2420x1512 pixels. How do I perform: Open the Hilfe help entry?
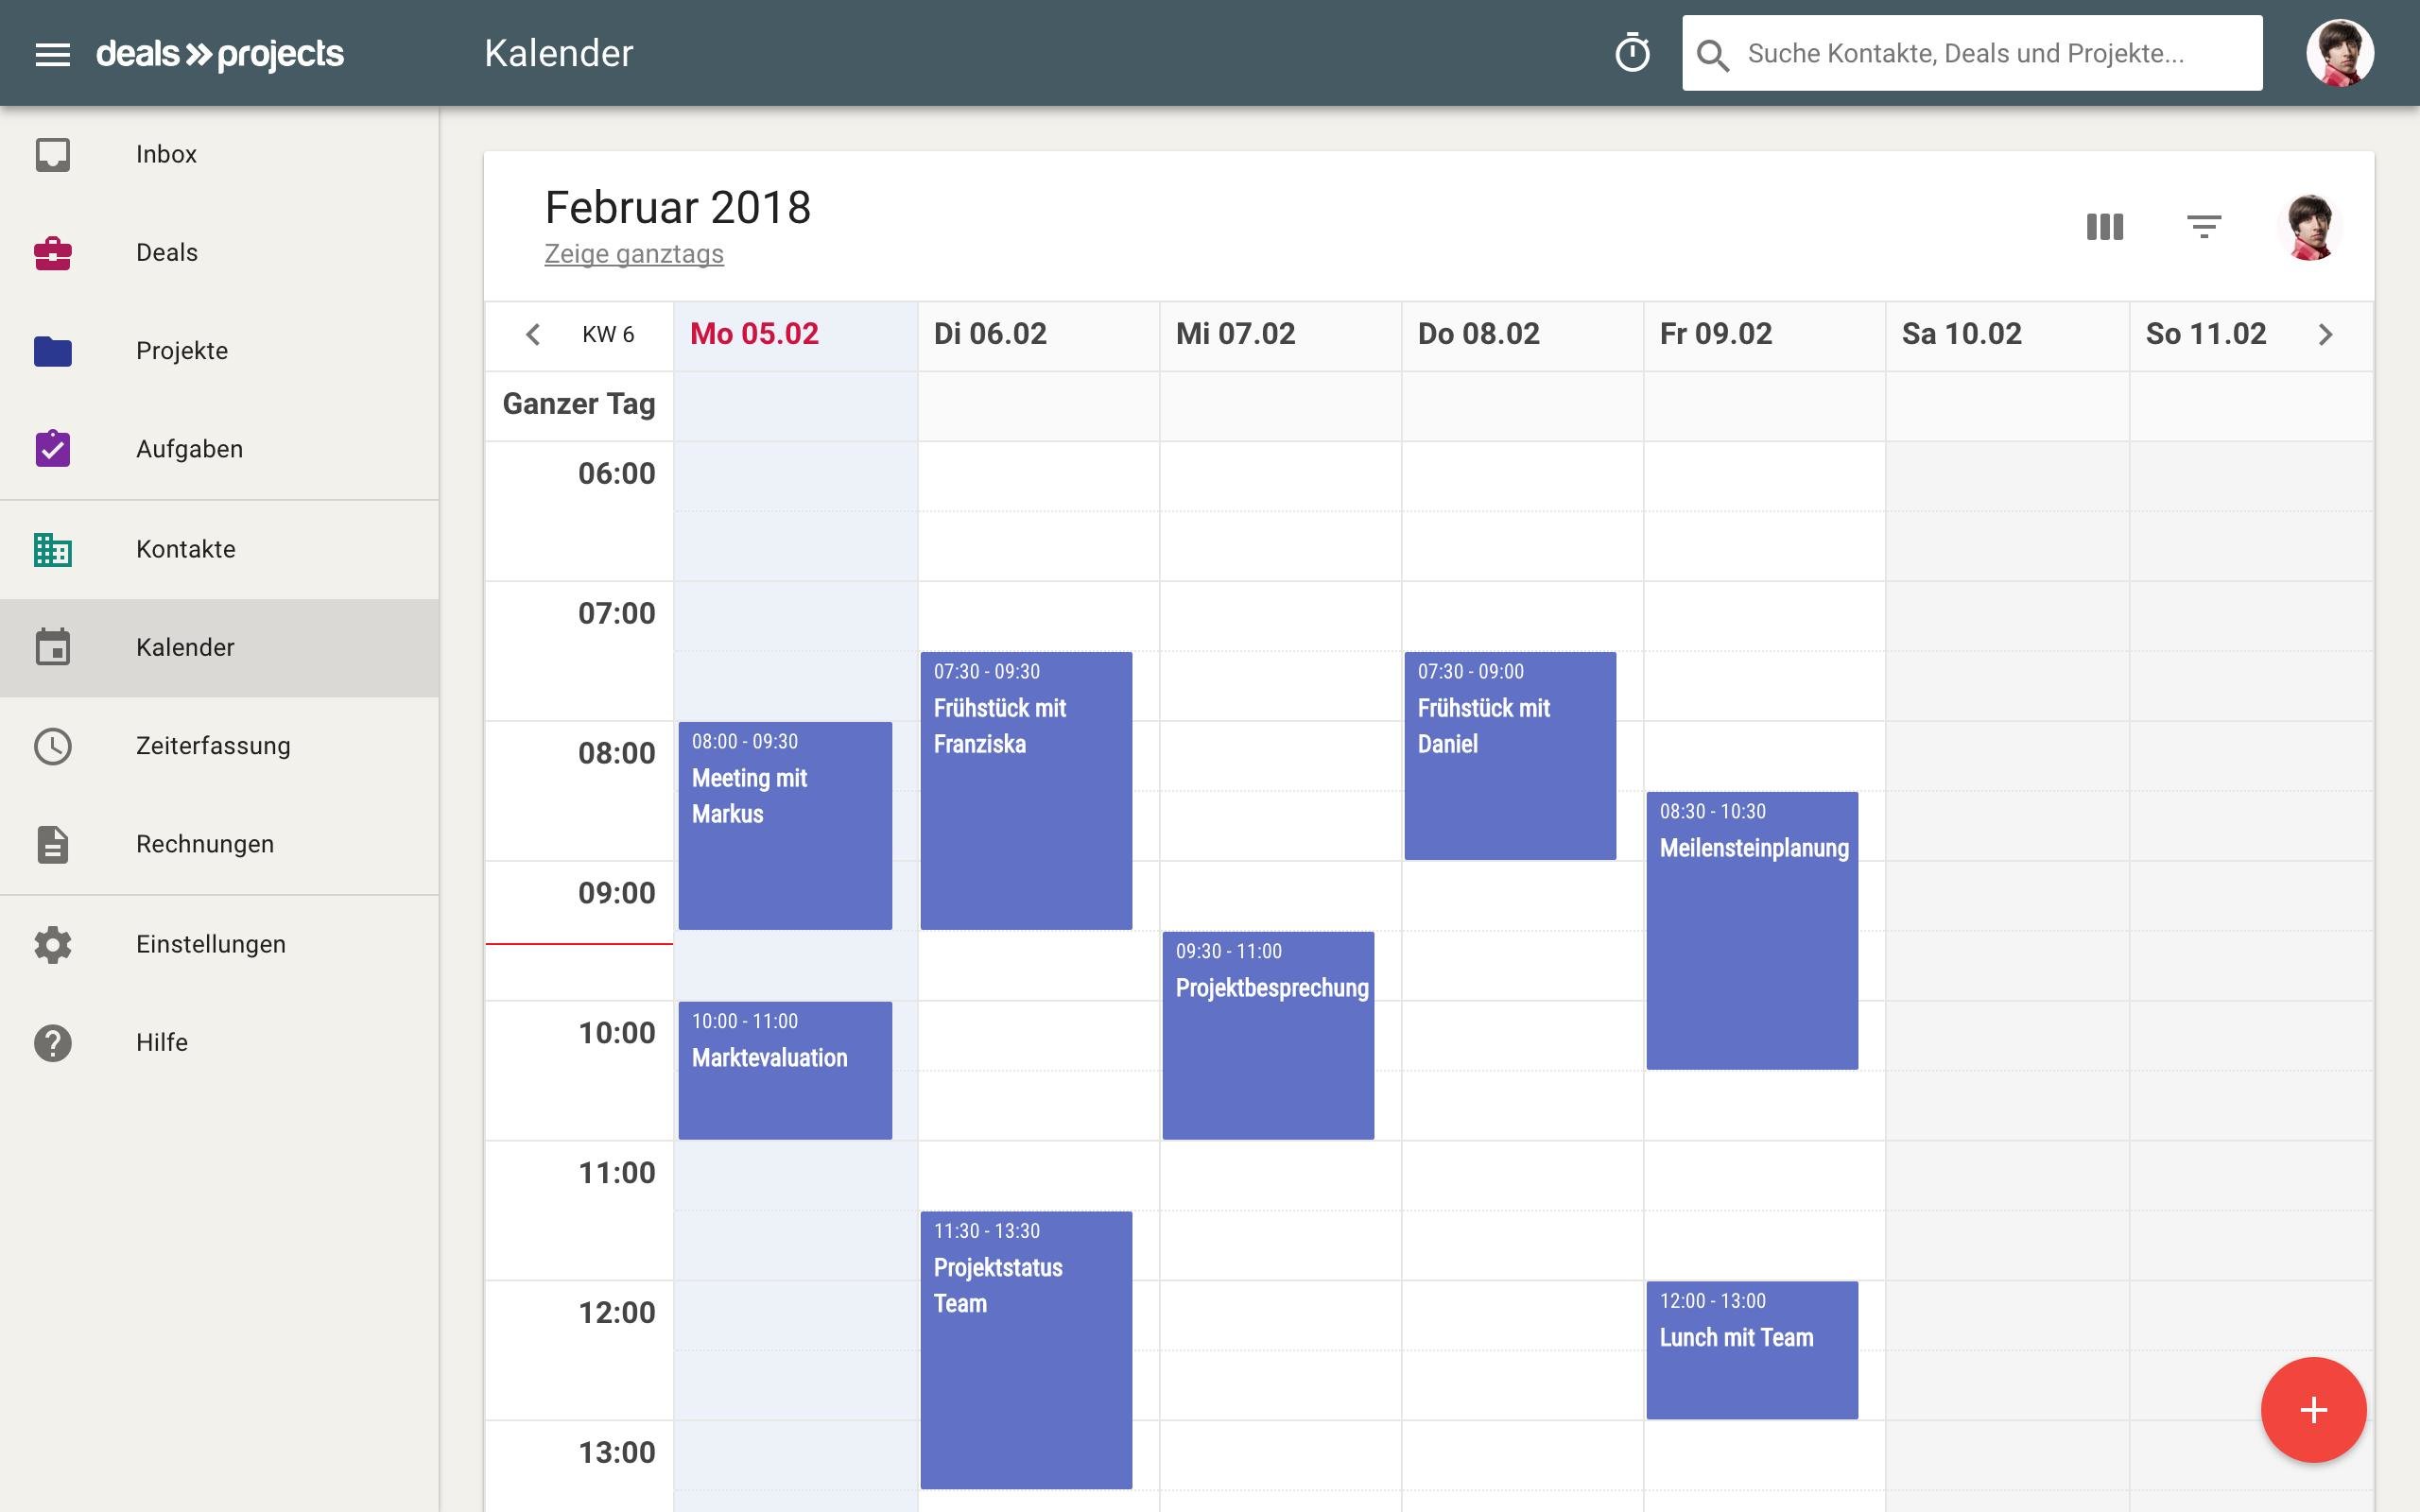161,1042
